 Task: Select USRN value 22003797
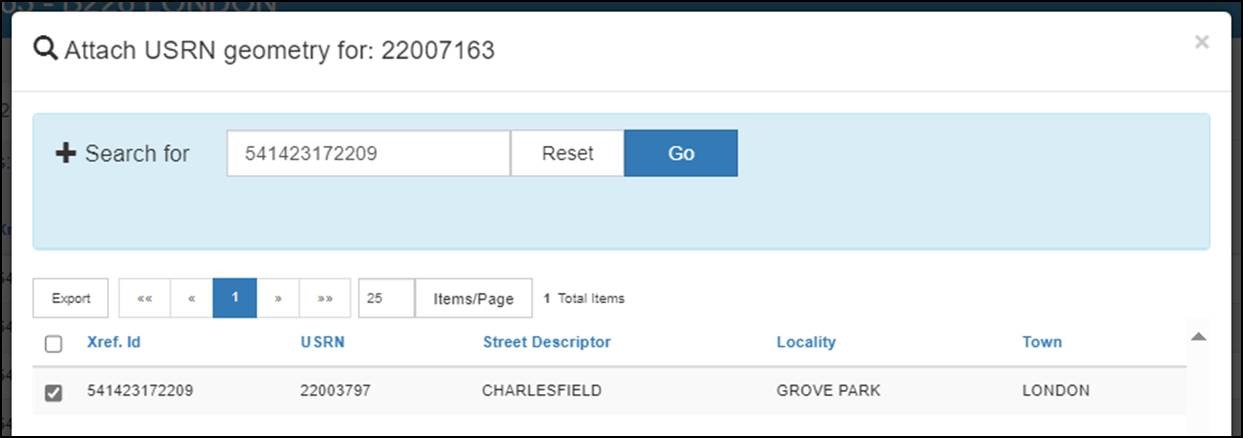(x=335, y=390)
